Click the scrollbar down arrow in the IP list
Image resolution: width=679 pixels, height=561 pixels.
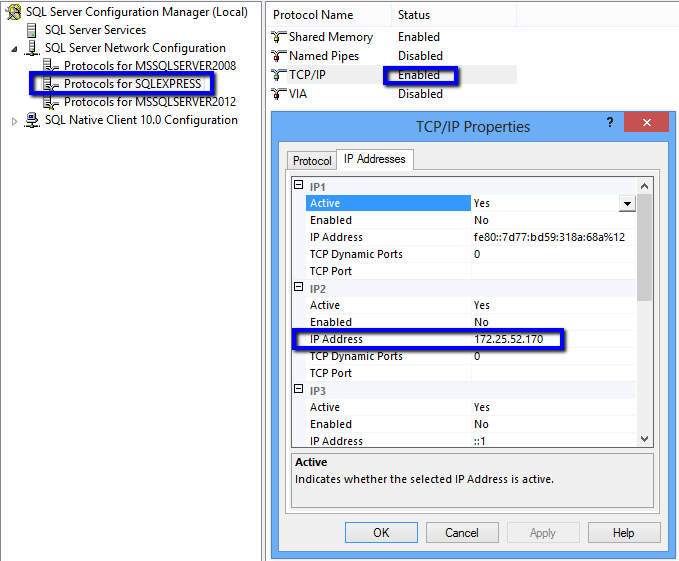tap(644, 438)
